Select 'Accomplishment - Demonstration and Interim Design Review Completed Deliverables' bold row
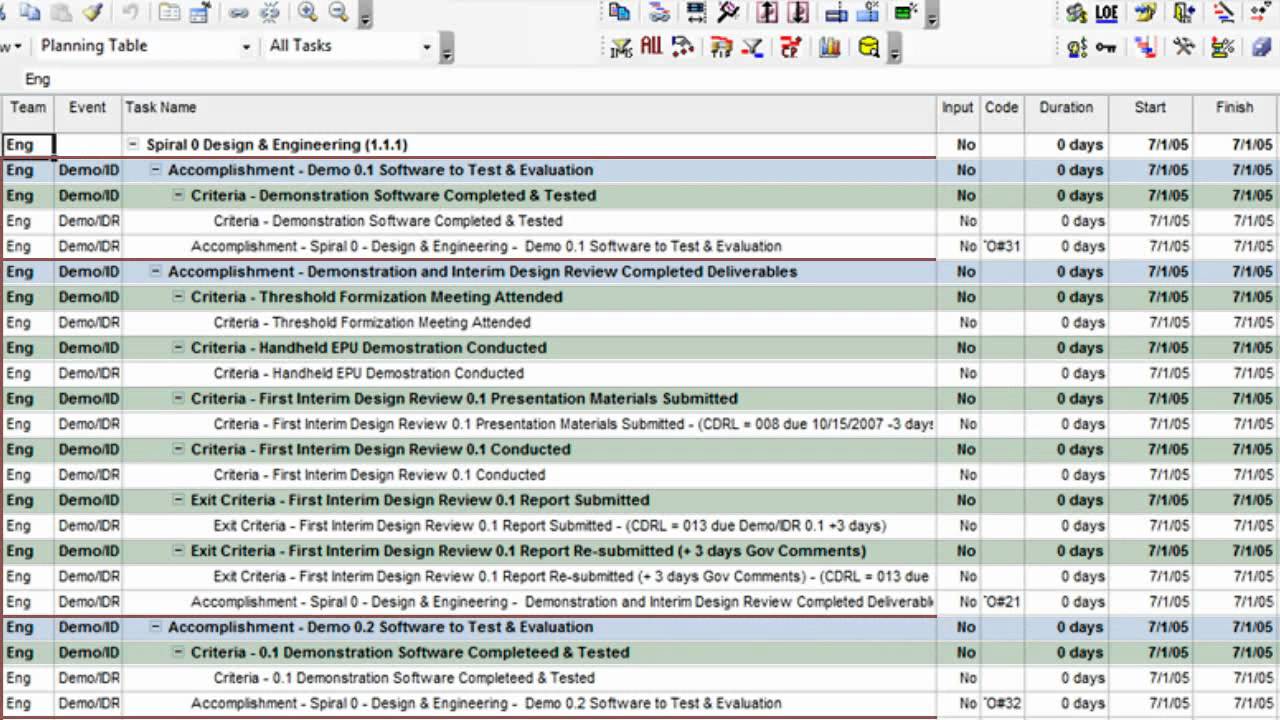 (640, 272)
